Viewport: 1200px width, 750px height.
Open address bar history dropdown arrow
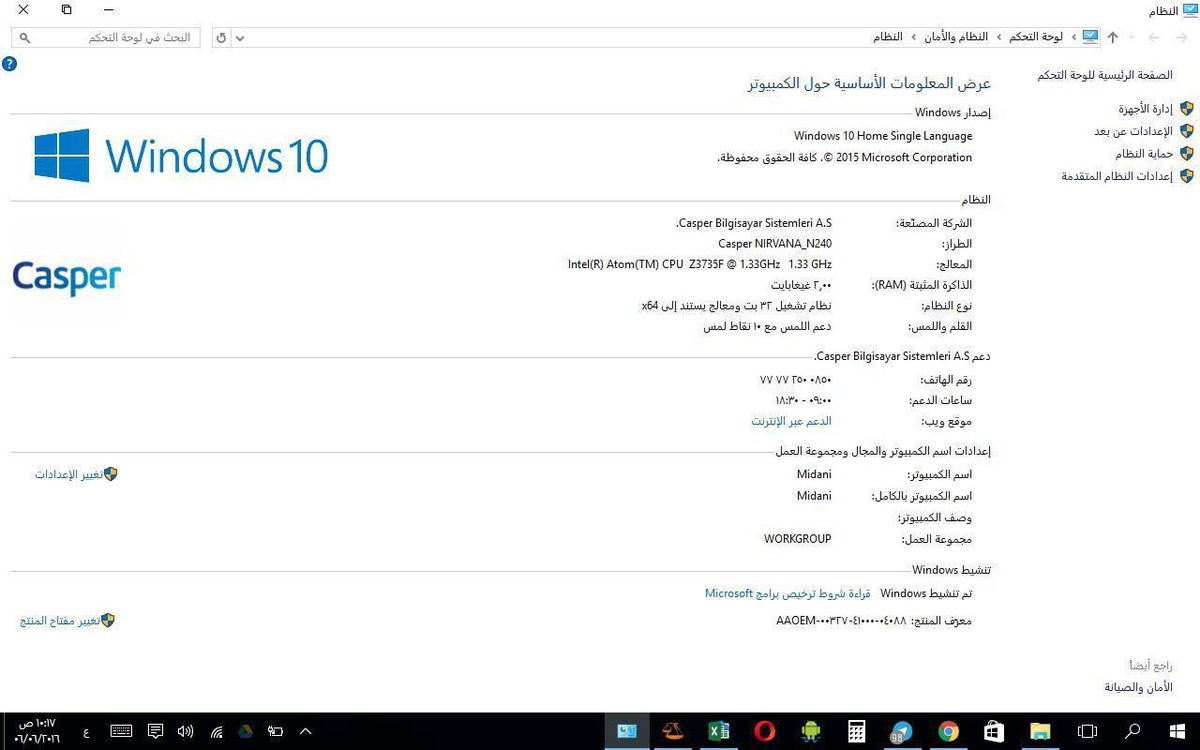coord(239,37)
